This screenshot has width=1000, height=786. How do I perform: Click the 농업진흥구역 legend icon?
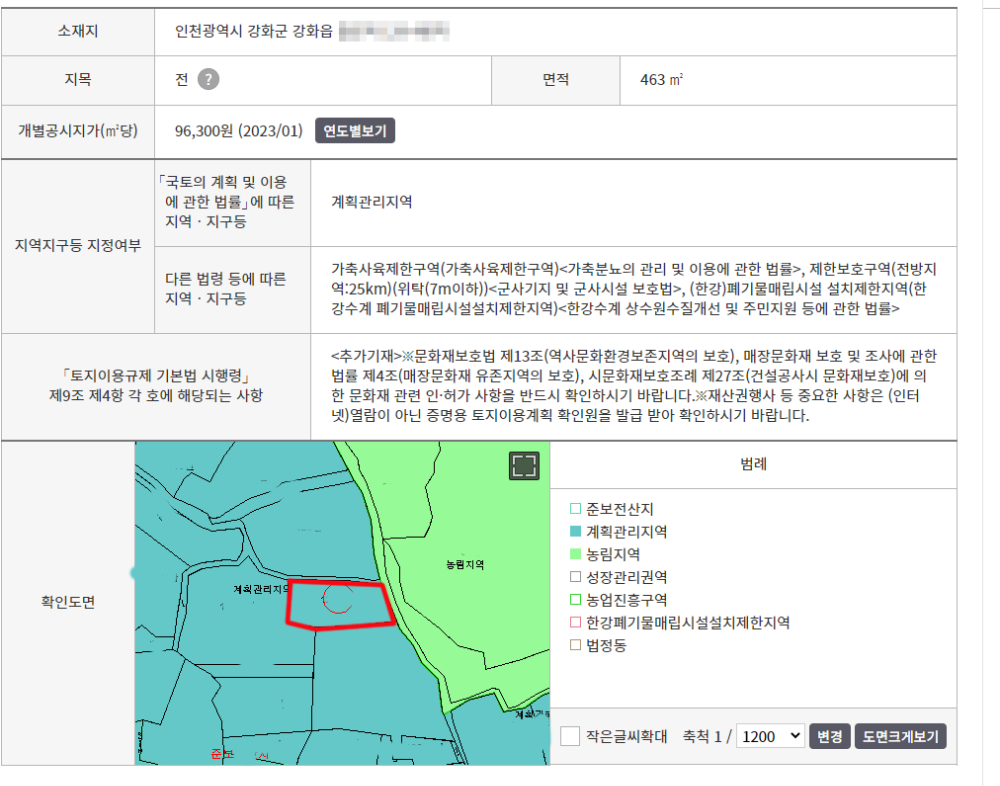(x=575, y=600)
